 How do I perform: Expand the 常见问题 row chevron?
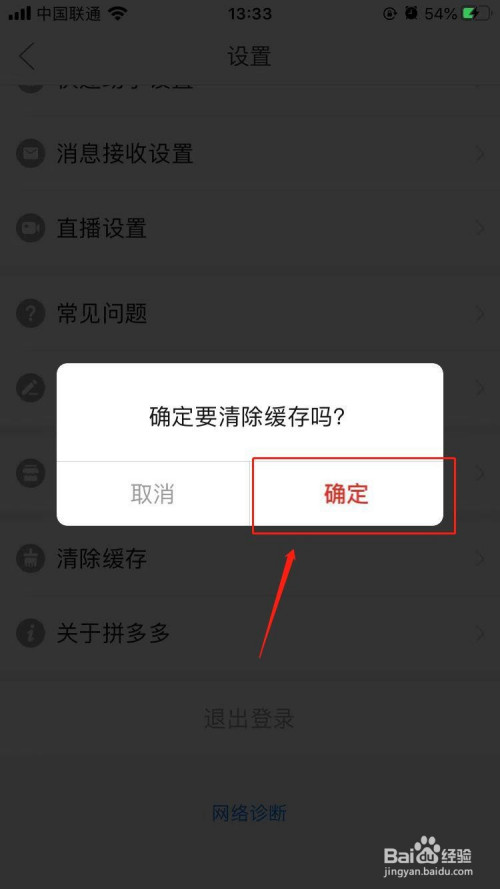480,312
